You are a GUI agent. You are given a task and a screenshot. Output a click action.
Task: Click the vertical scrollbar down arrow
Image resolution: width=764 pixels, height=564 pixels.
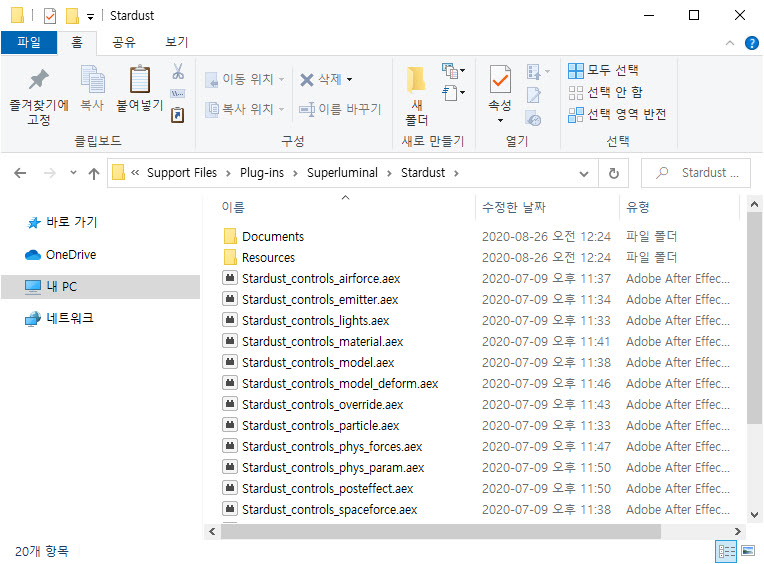754,515
